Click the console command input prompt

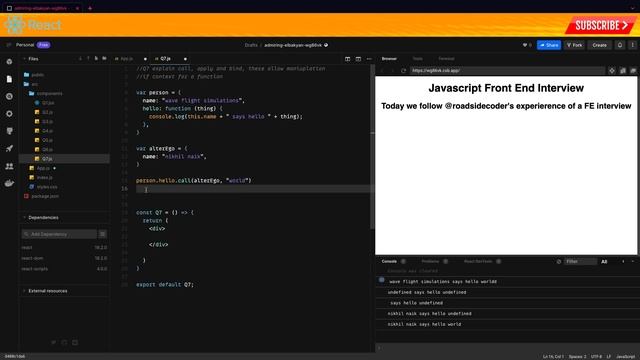pyautogui.click(x=506, y=348)
